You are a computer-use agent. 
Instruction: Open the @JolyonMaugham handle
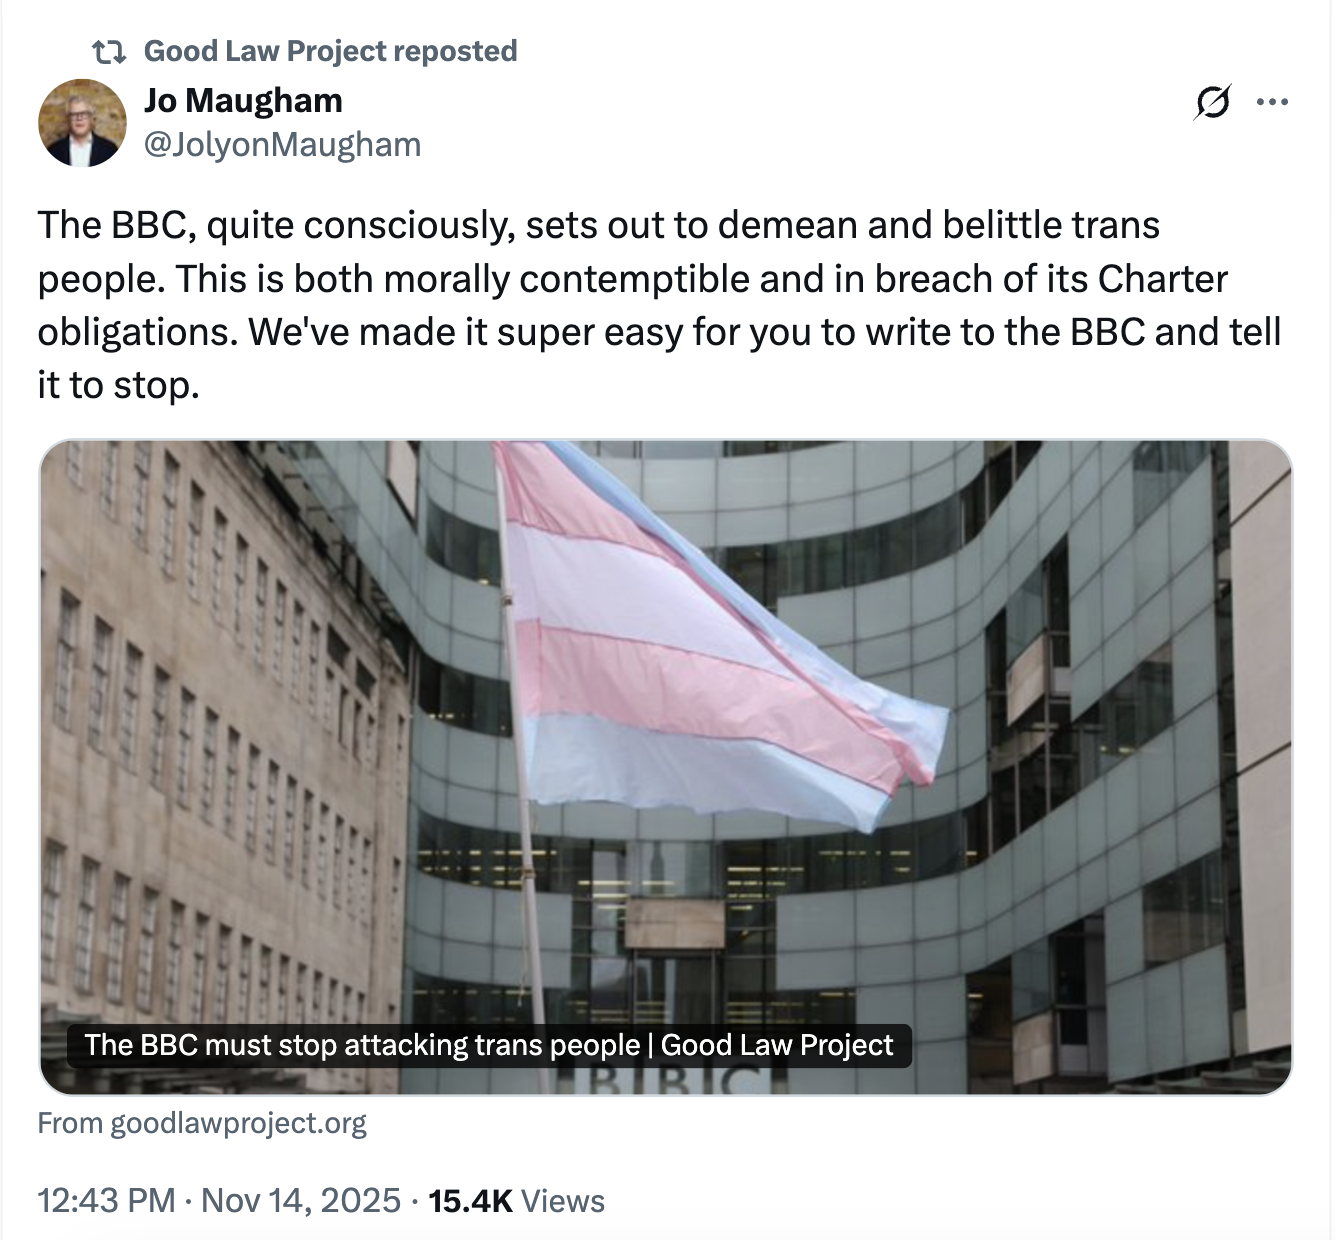point(282,145)
